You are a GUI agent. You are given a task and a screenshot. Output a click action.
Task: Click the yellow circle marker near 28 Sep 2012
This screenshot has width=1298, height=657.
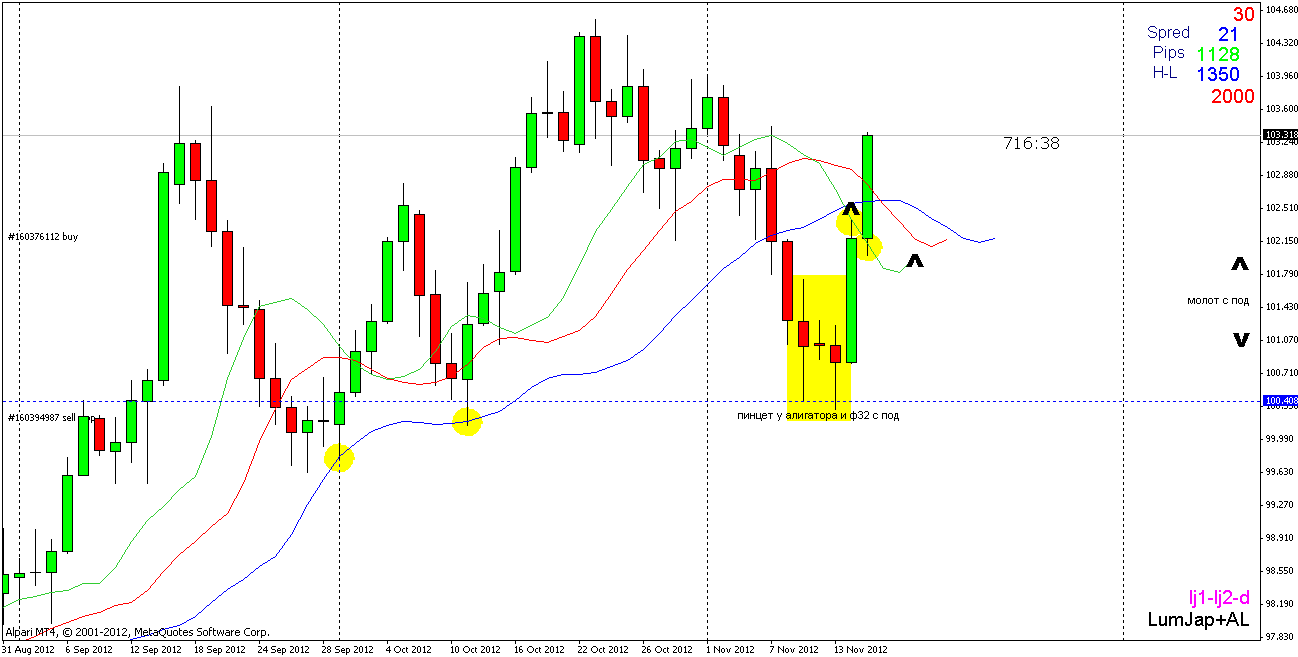tap(339, 458)
